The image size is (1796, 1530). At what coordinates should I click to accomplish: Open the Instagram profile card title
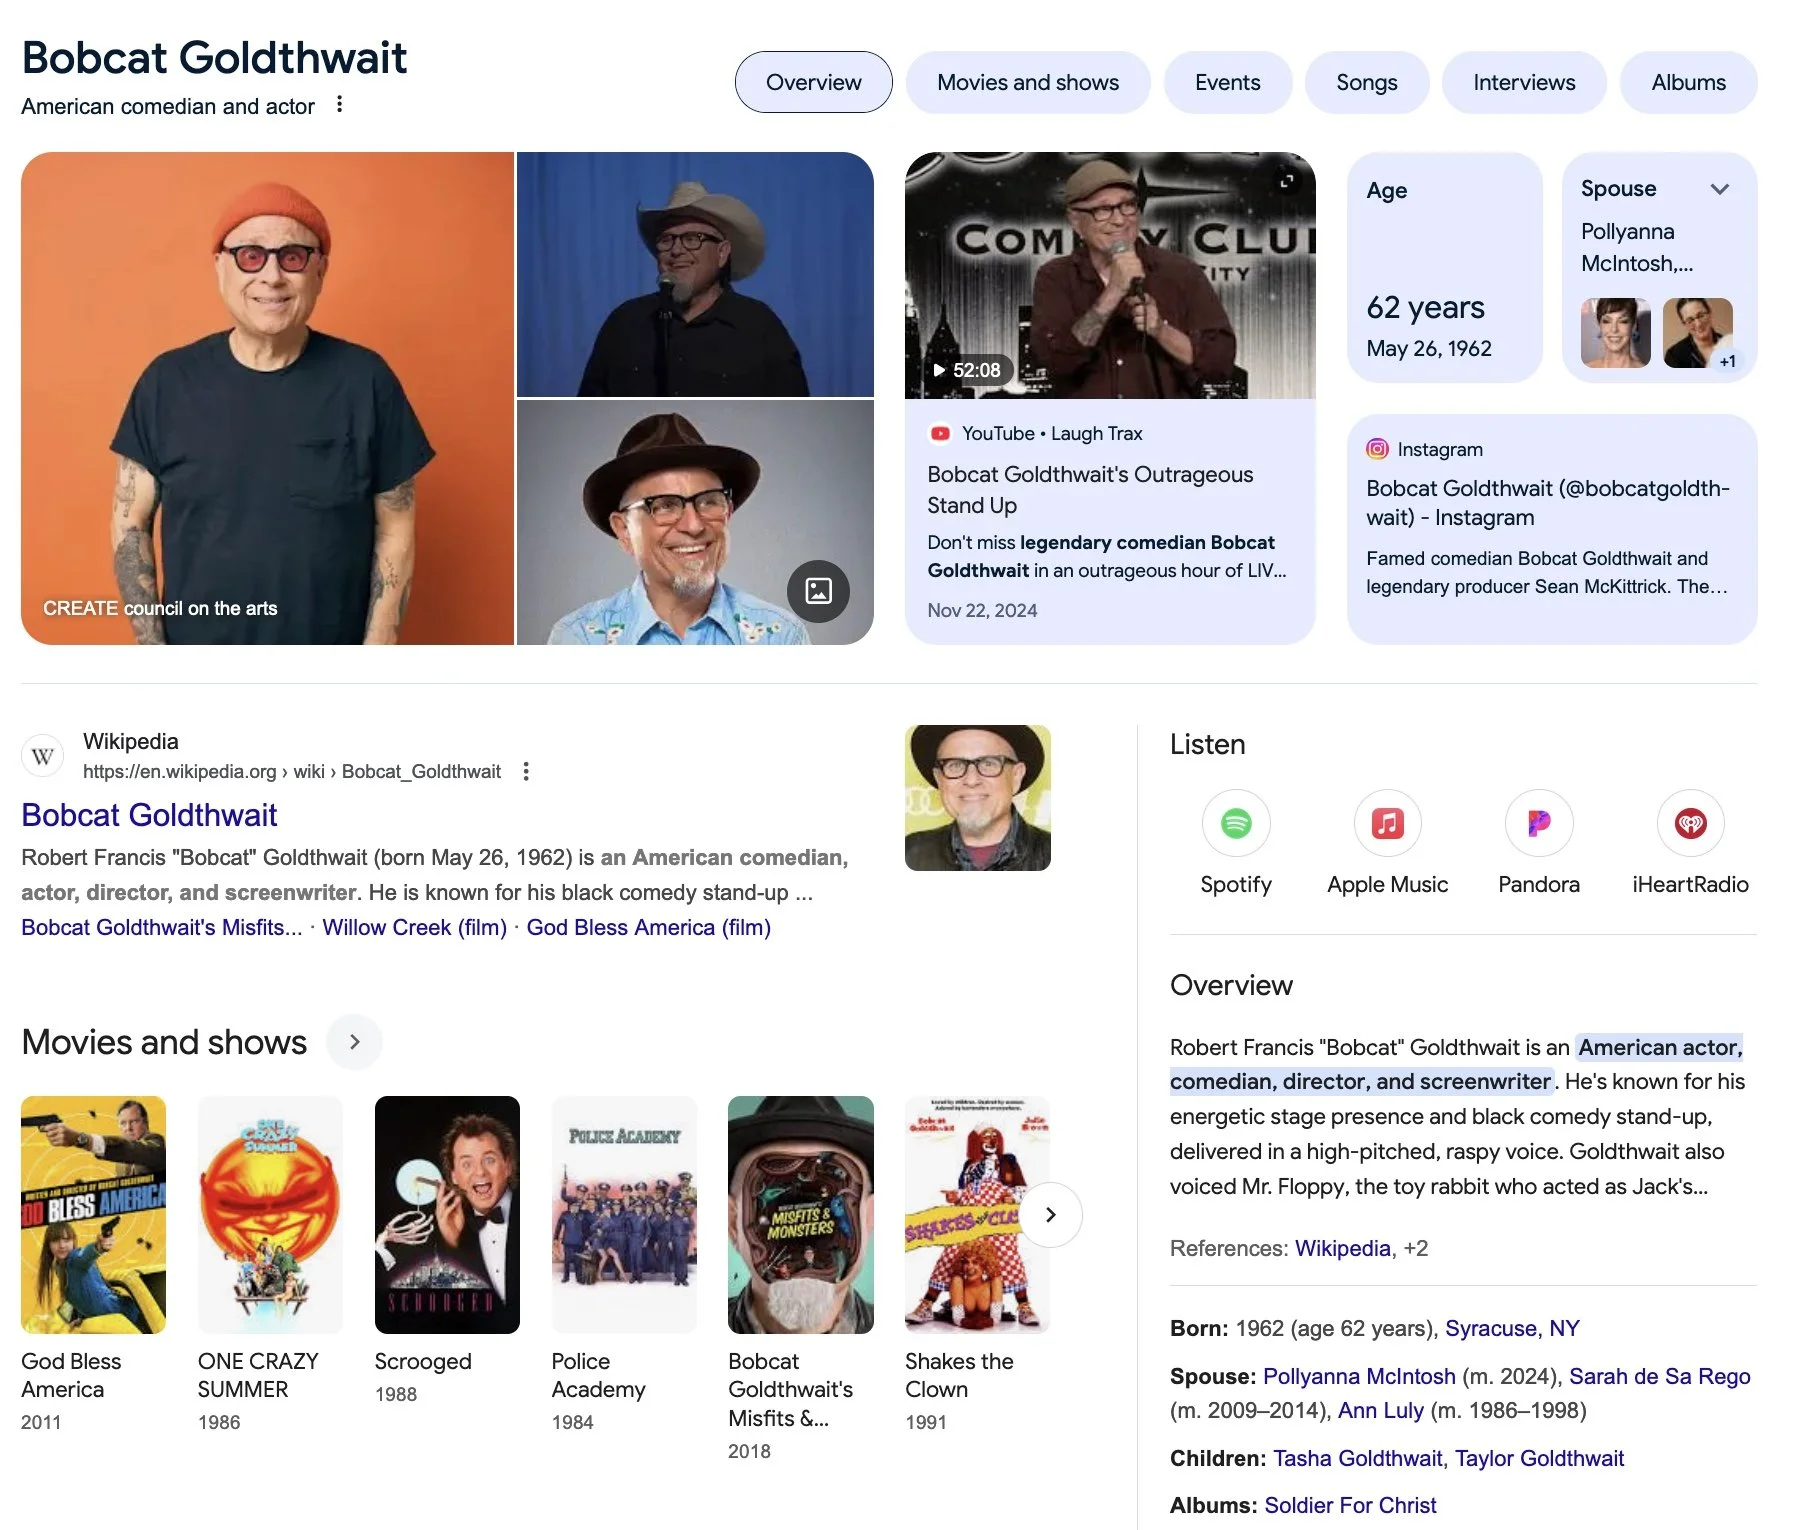(1547, 503)
